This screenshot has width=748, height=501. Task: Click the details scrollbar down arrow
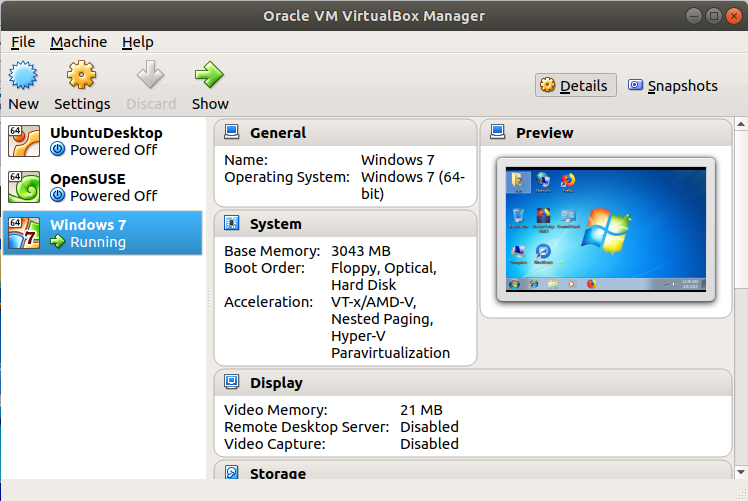click(x=741, y=472)
